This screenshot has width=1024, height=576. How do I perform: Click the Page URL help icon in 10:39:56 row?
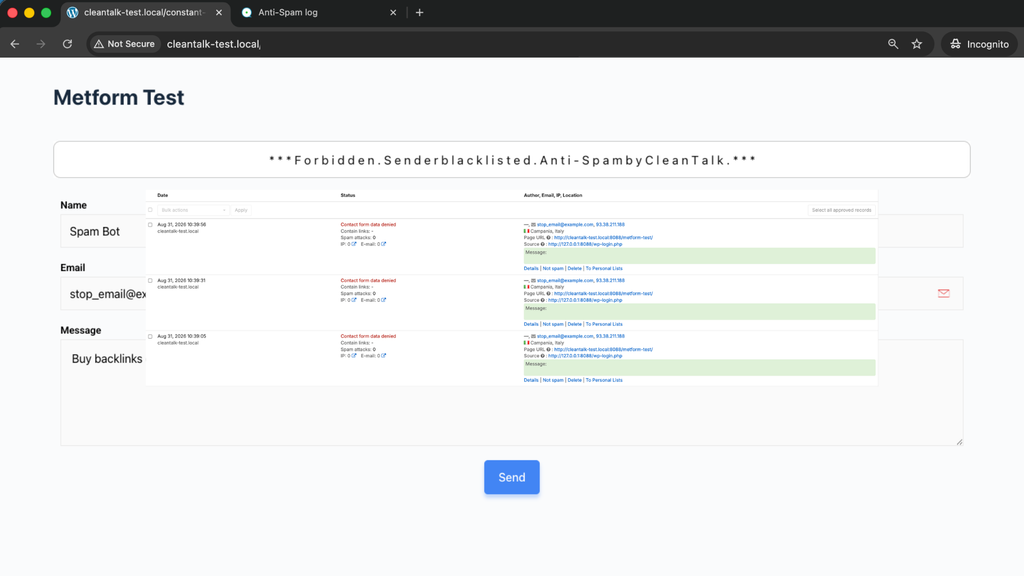(x=549, y=238)
